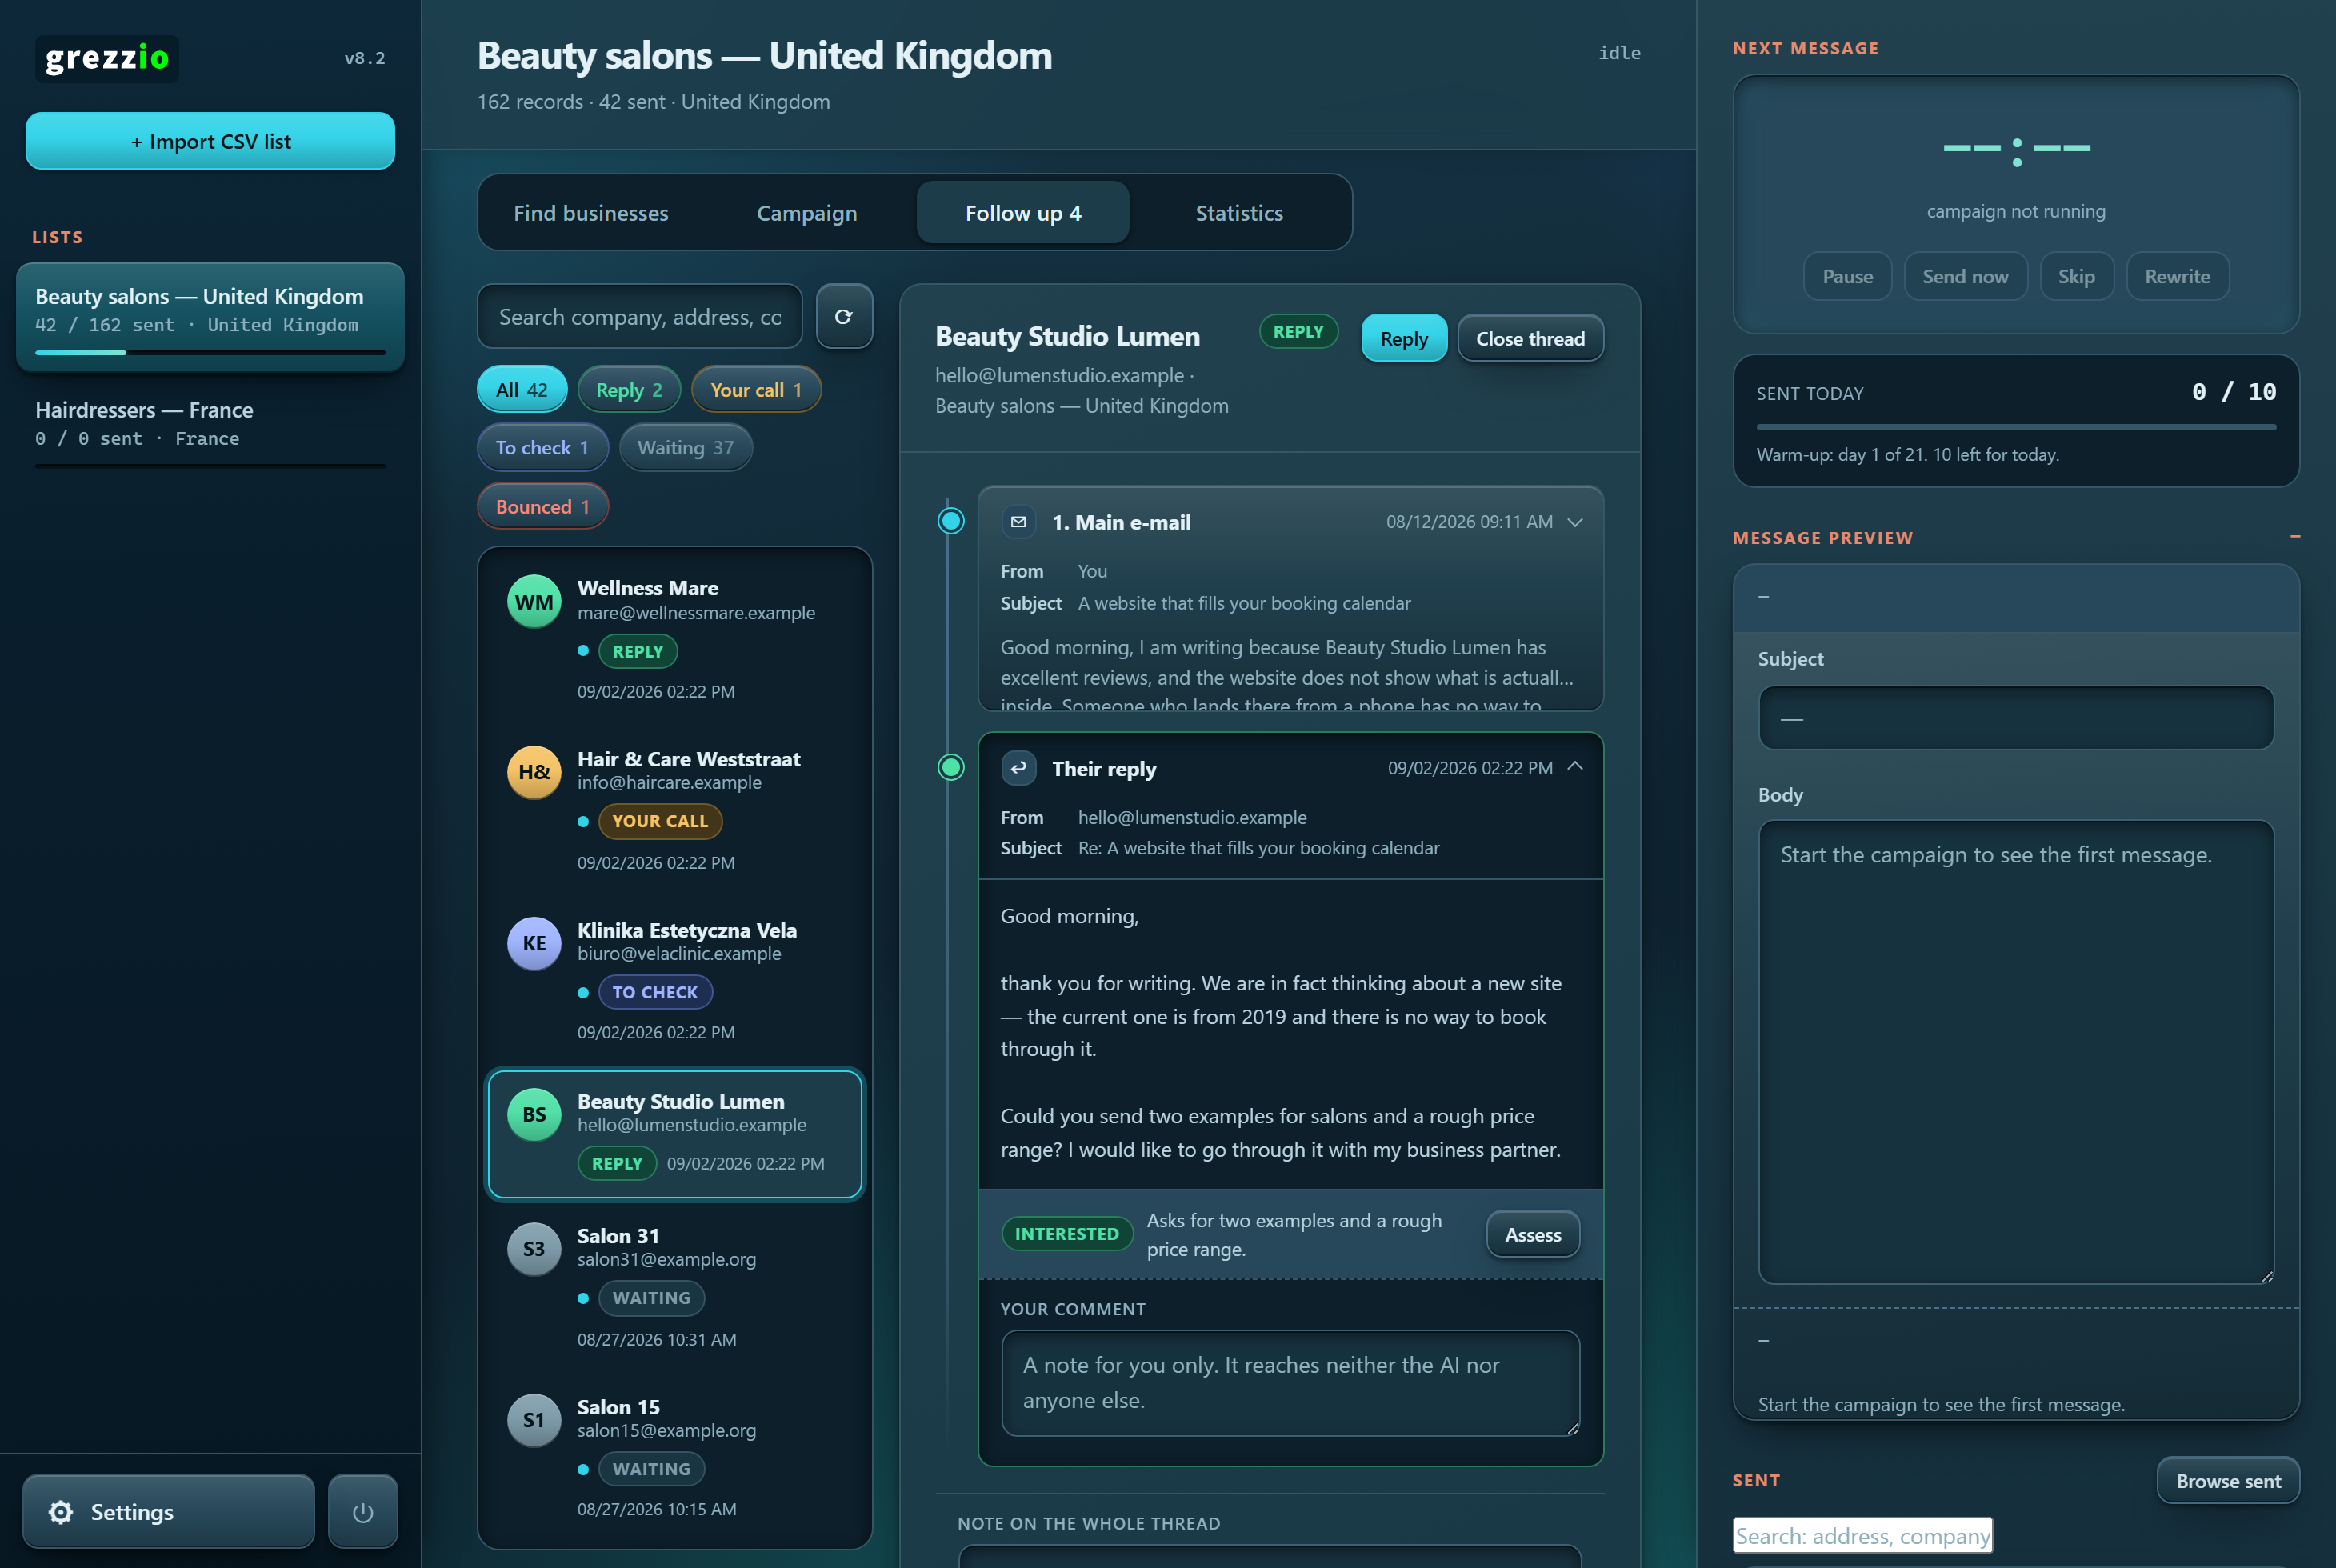Click the Rewrite button

[x=2177, y=276]
